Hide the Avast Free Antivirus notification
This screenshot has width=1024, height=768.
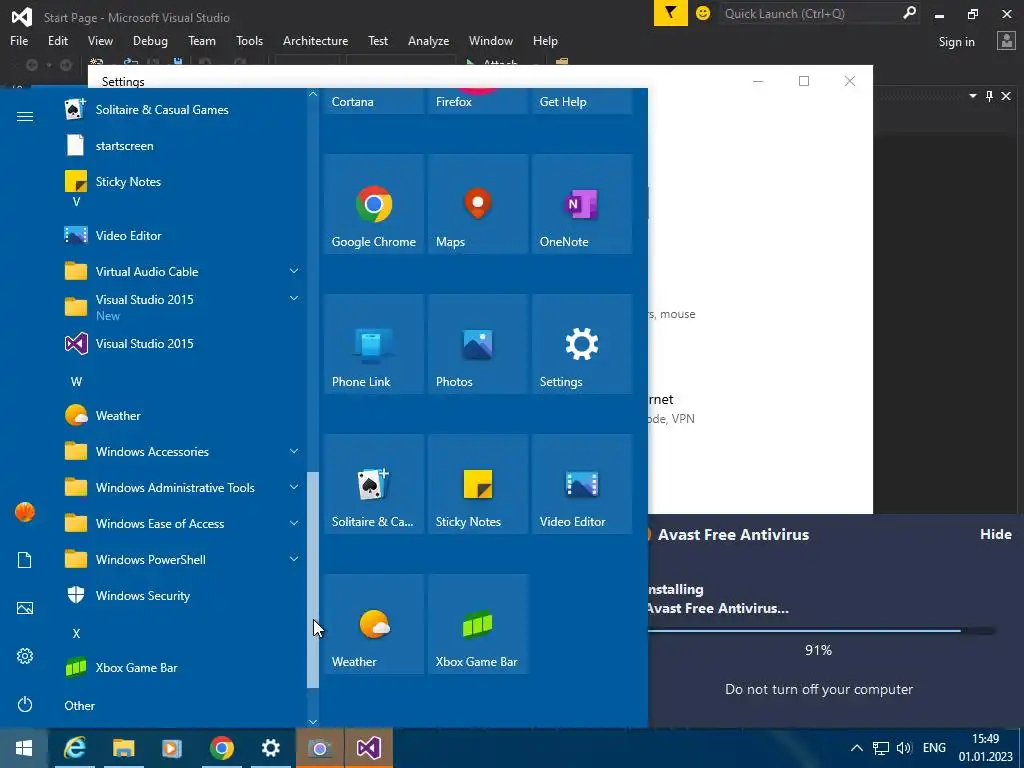pyautogui.click(x=996, y=534)
